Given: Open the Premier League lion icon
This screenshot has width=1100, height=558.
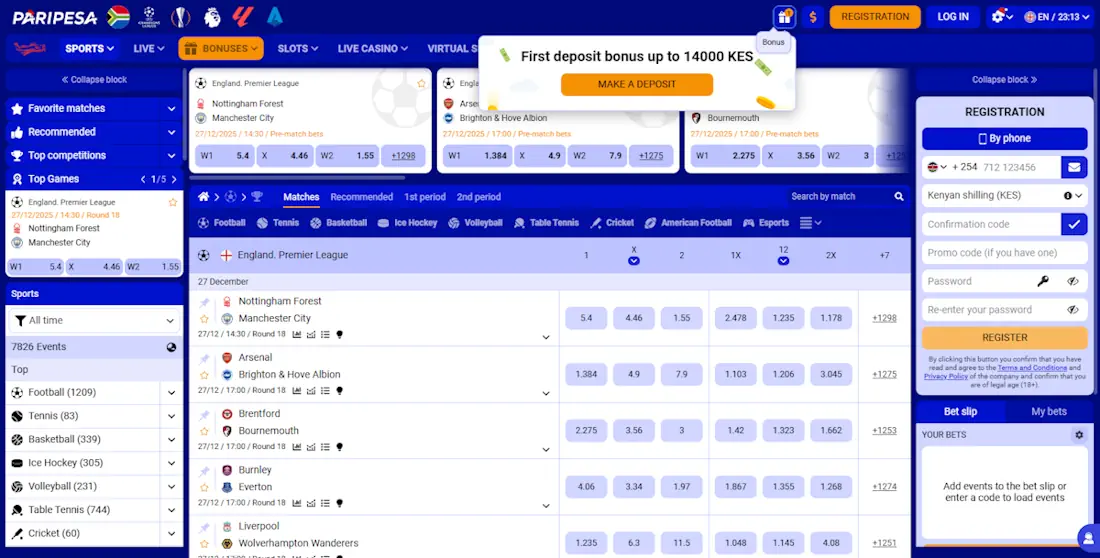Looking at the screenshot, I should [x=212, y=17].
